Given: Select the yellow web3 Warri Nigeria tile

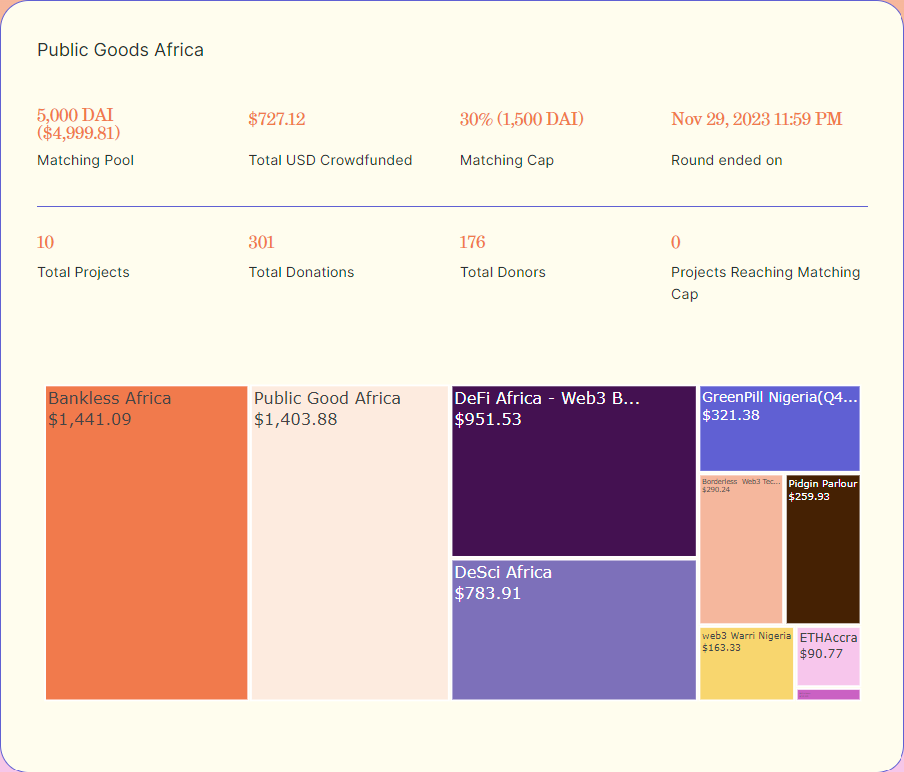Looking at the screenshot, I should point(746,664).
